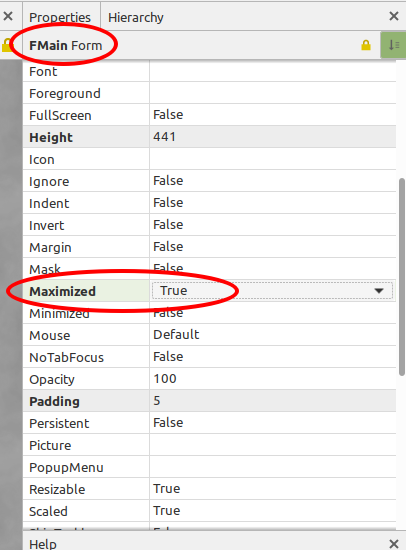This screenshot has height=550, width=406.
Task: Select the Picture property row
Action: (209, 445)
